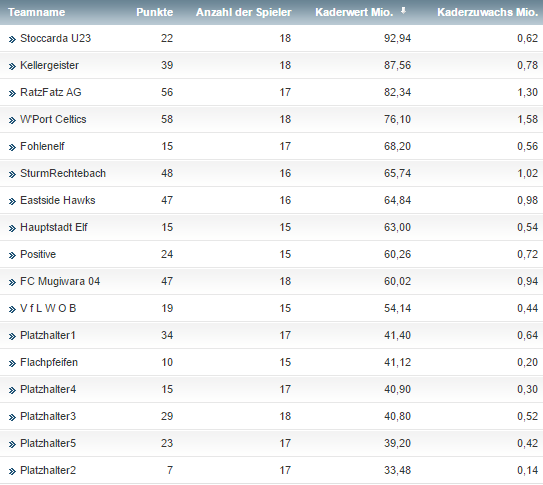Click the Platzhalter1 team name
The image size is (543, 485).
[x=48, y=335]
